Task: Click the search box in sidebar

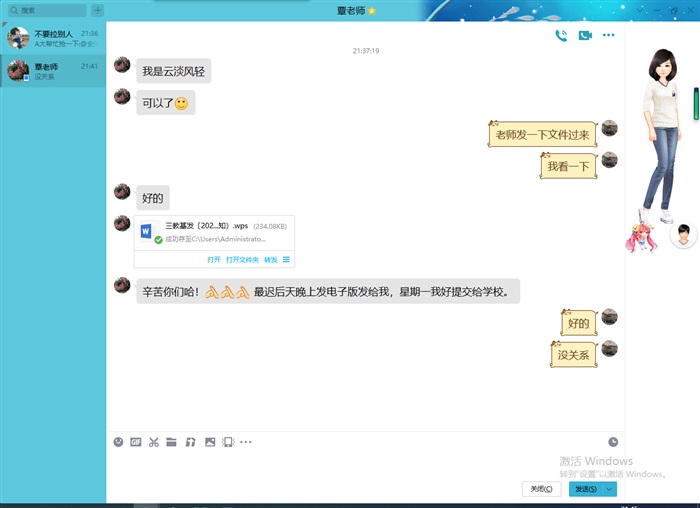Action: tap(48, 10)
